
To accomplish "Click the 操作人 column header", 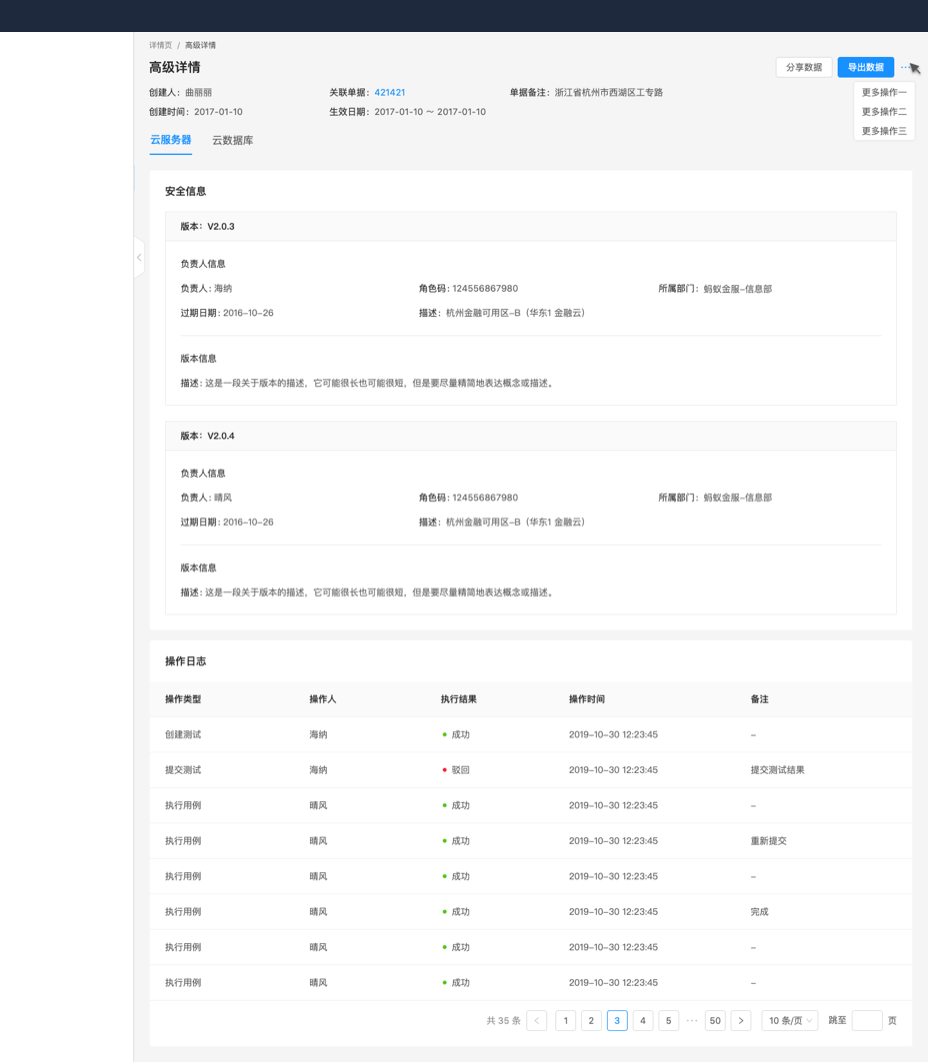I will [x=323, y=699].
